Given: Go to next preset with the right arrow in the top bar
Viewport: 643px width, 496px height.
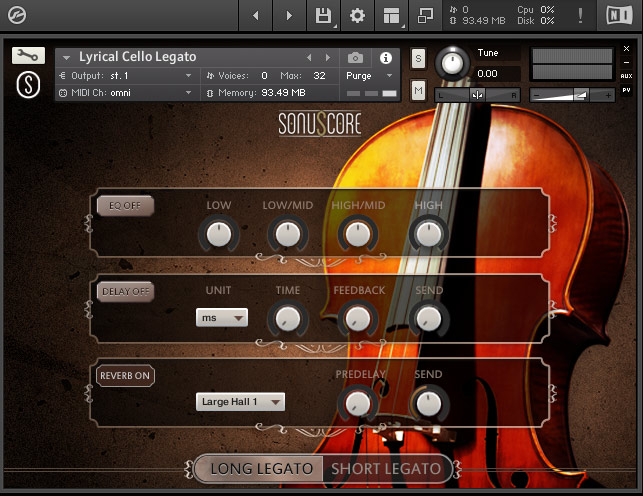Looking at the screenshot, I should point(290,16).
